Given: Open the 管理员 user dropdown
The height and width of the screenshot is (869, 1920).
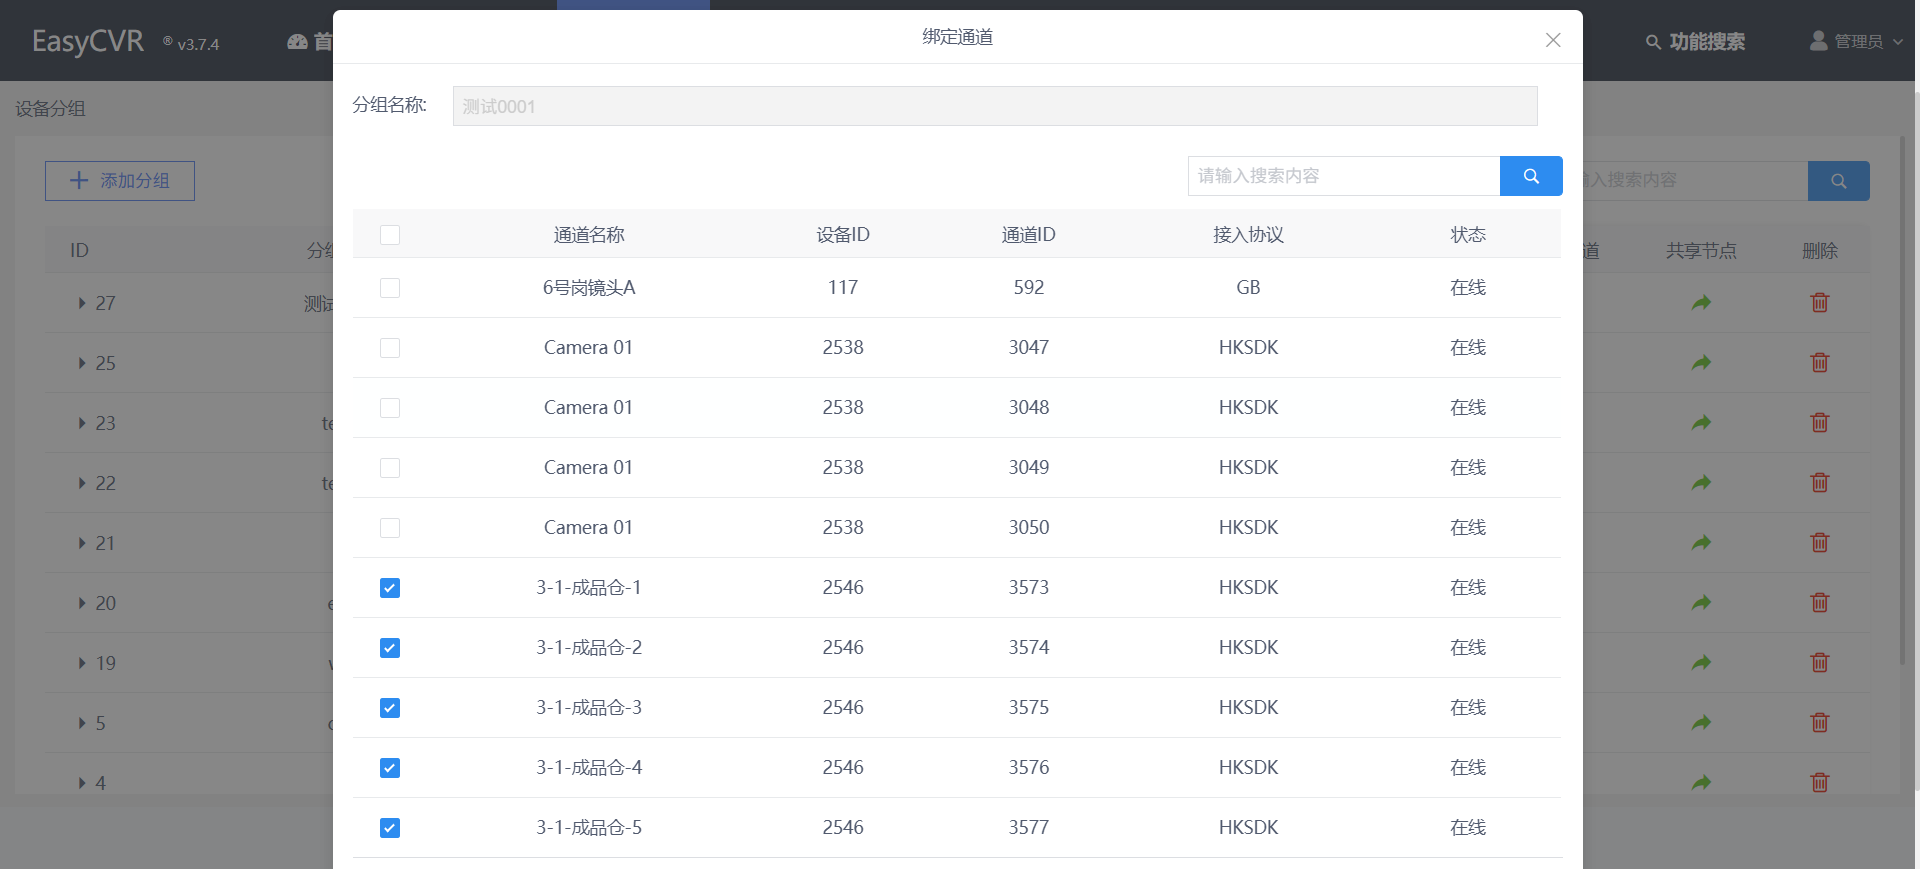Looking at the screenshot, I should 1857,41.
